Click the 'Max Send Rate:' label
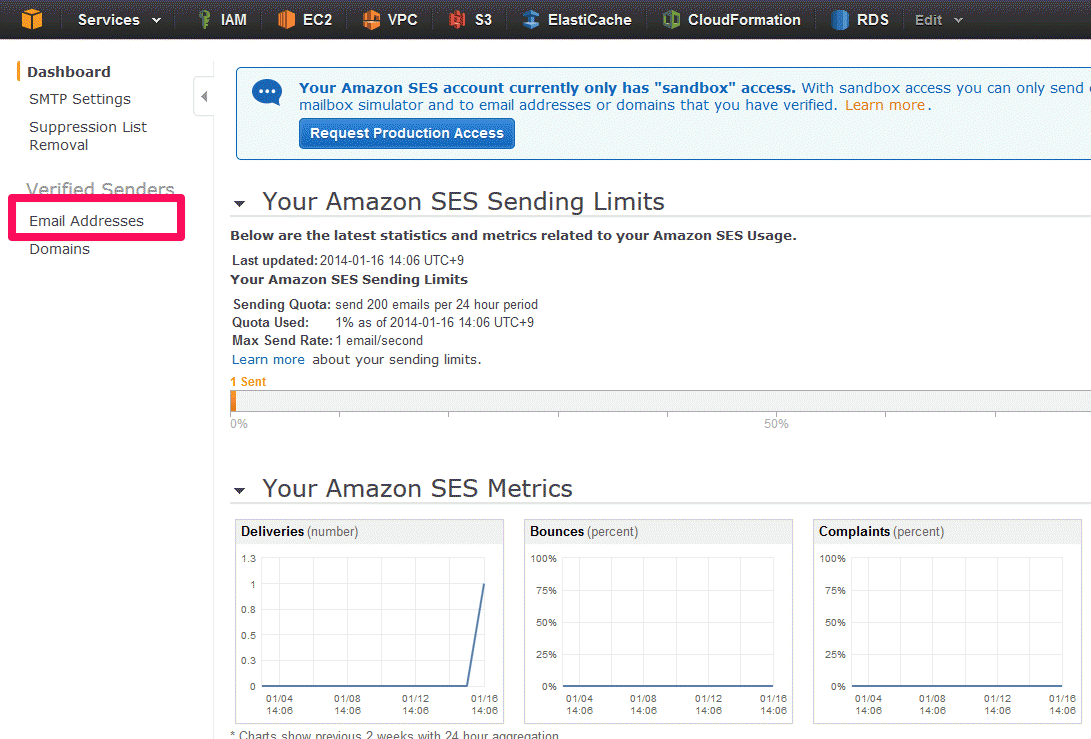Viewport: 1091px width, 739px height. (x=282, y=340)
